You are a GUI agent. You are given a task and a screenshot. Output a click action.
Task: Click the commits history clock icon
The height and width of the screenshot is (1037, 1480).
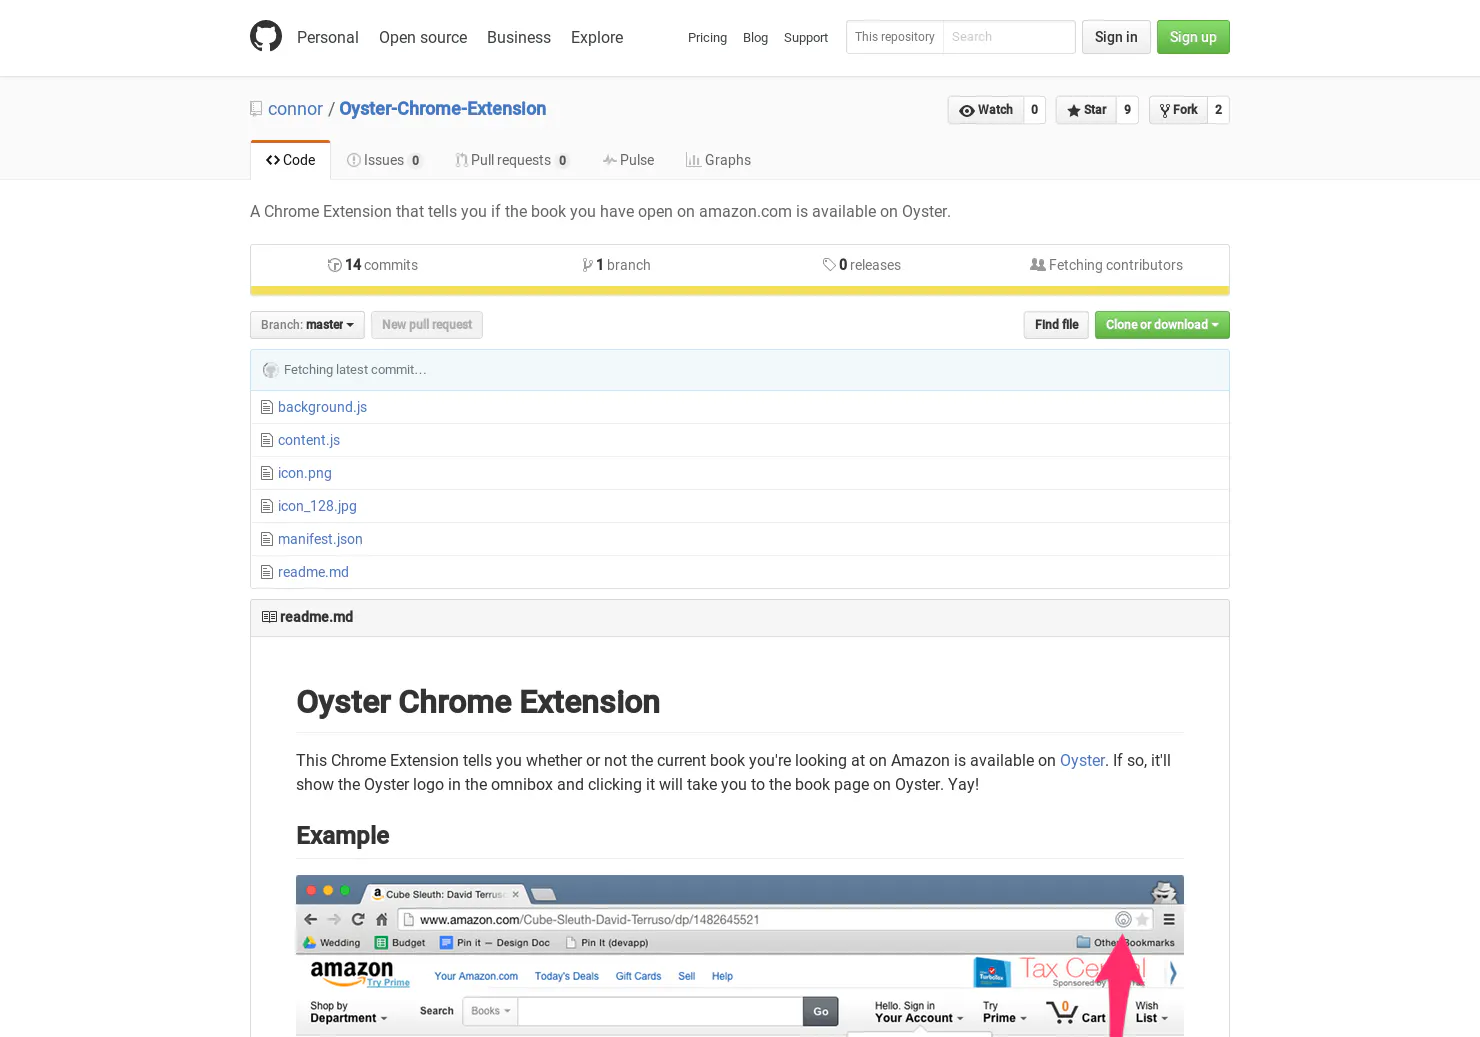click(x=334, y=265)
